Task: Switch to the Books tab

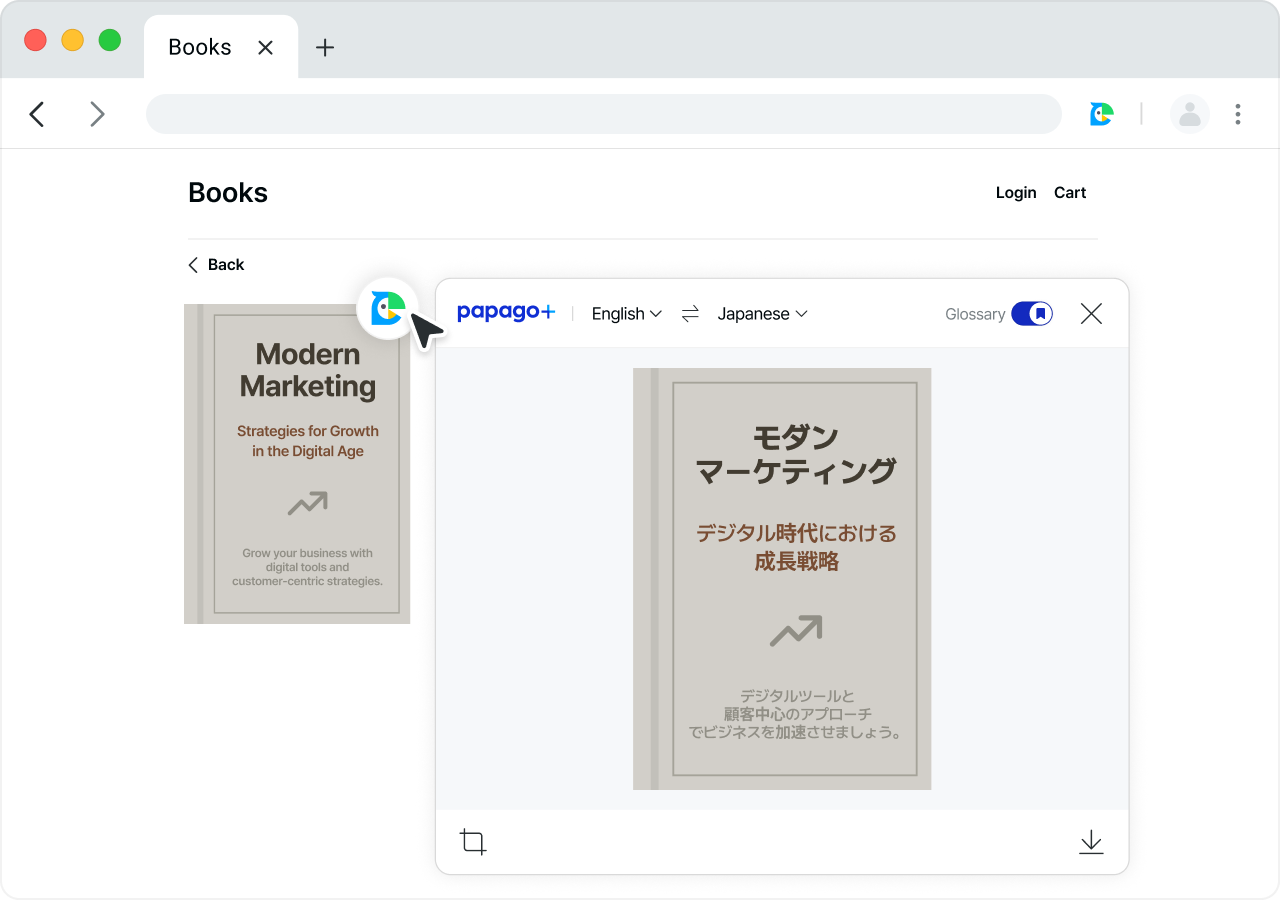Action: pyautogui.click(x=199, y=47)
